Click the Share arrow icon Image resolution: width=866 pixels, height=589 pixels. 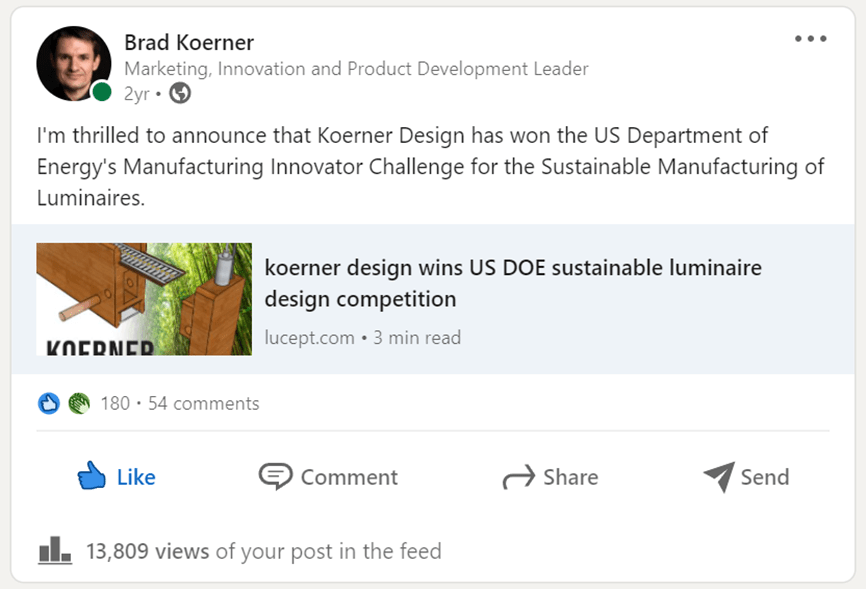[x=518, y=478]
